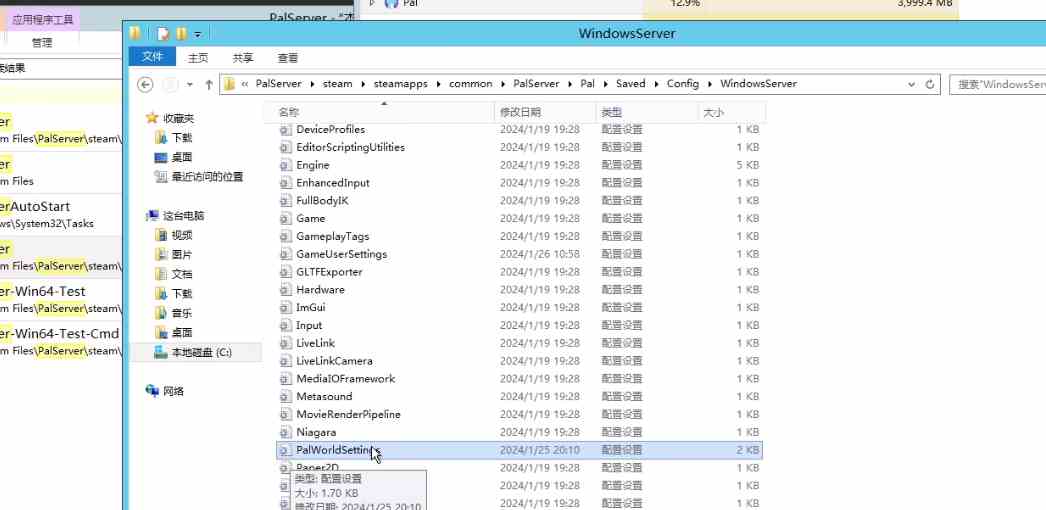
Task: Select the Engine config file icon
Action: [x=286, y=165]
